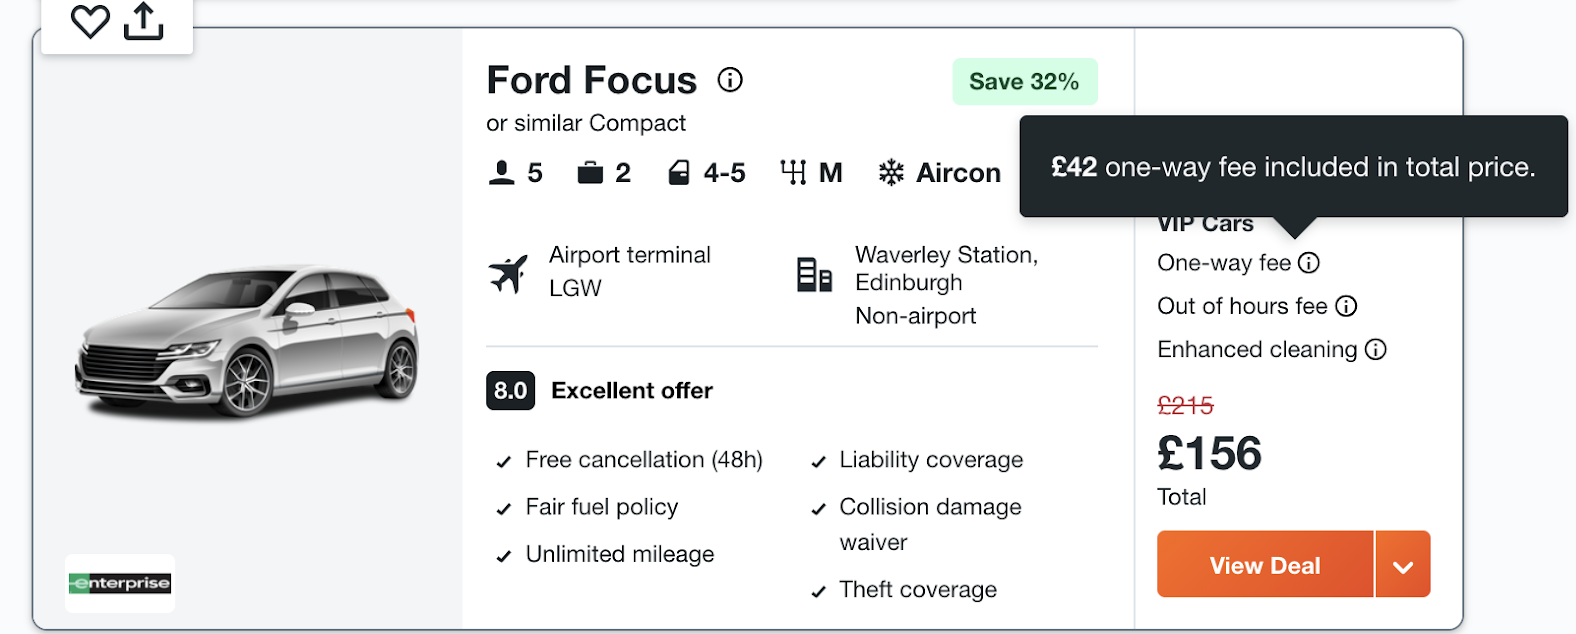
Task: Open Ford Focus info icon
Action: 730,80
